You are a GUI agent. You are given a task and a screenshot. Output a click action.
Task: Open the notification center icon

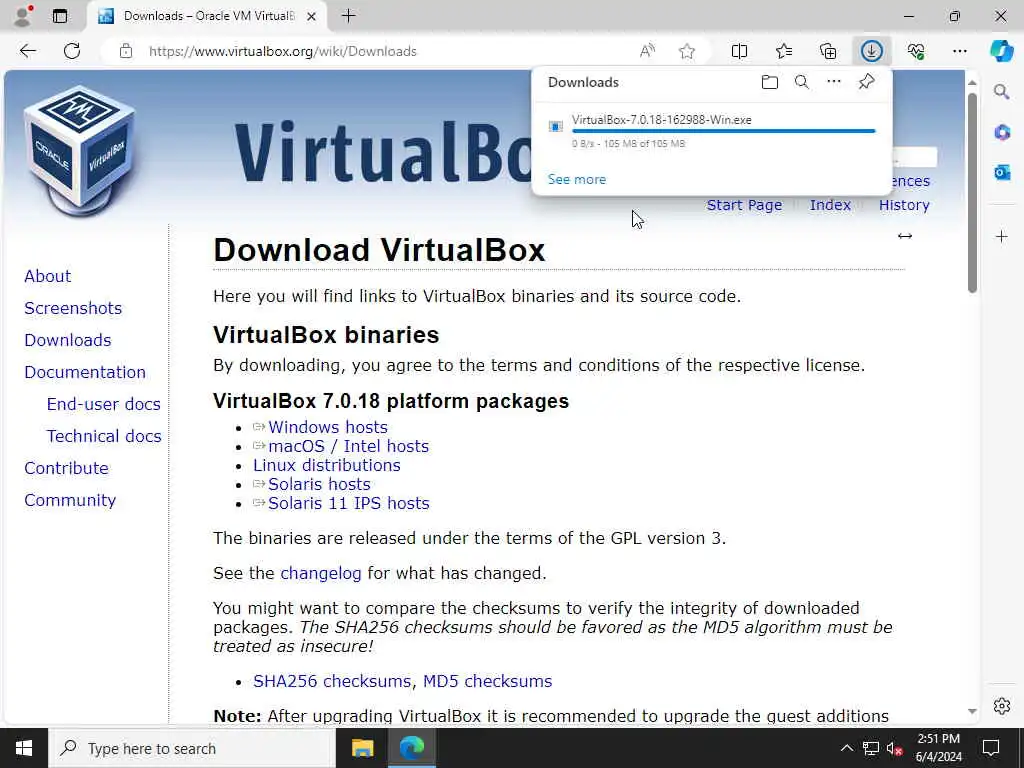(x=991, y=748)
